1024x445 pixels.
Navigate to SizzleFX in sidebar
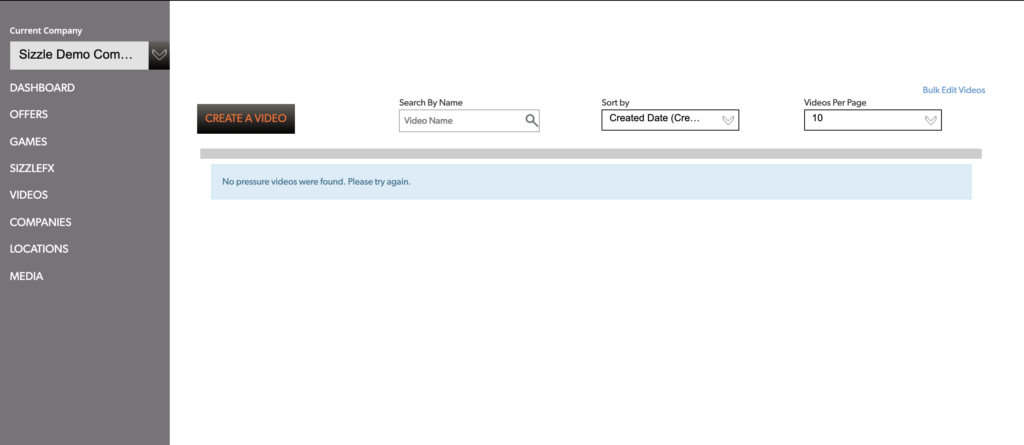click(x=32, y=169)
